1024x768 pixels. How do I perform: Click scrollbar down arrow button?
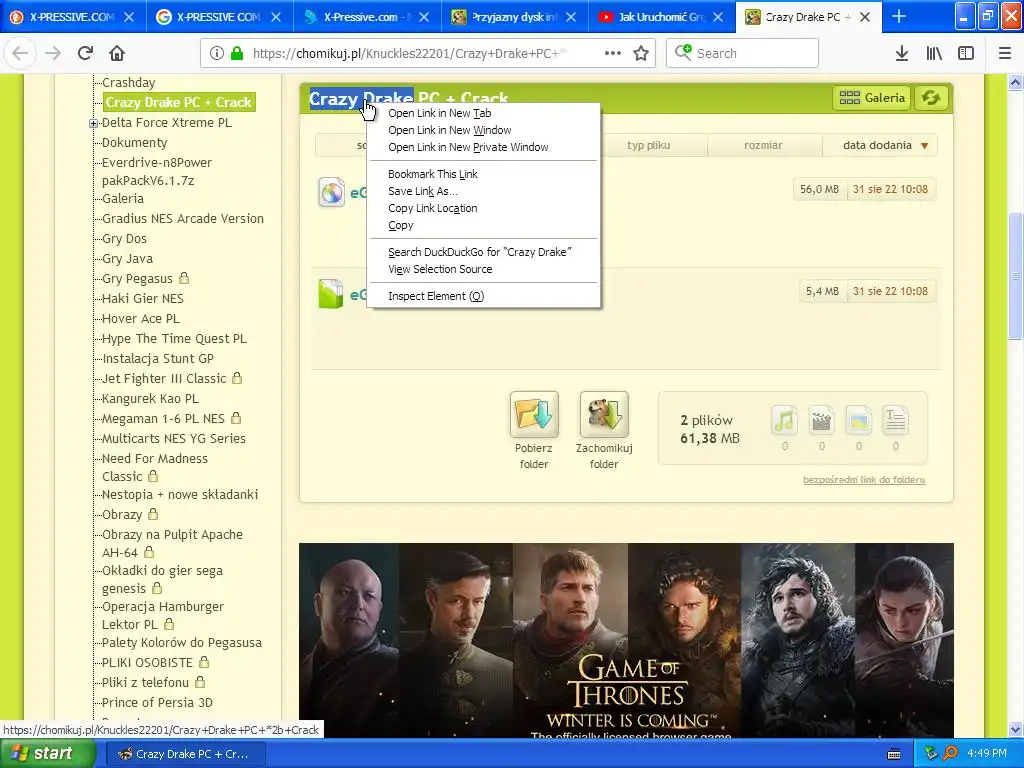pyautogui.click(x=1016, y=729)
